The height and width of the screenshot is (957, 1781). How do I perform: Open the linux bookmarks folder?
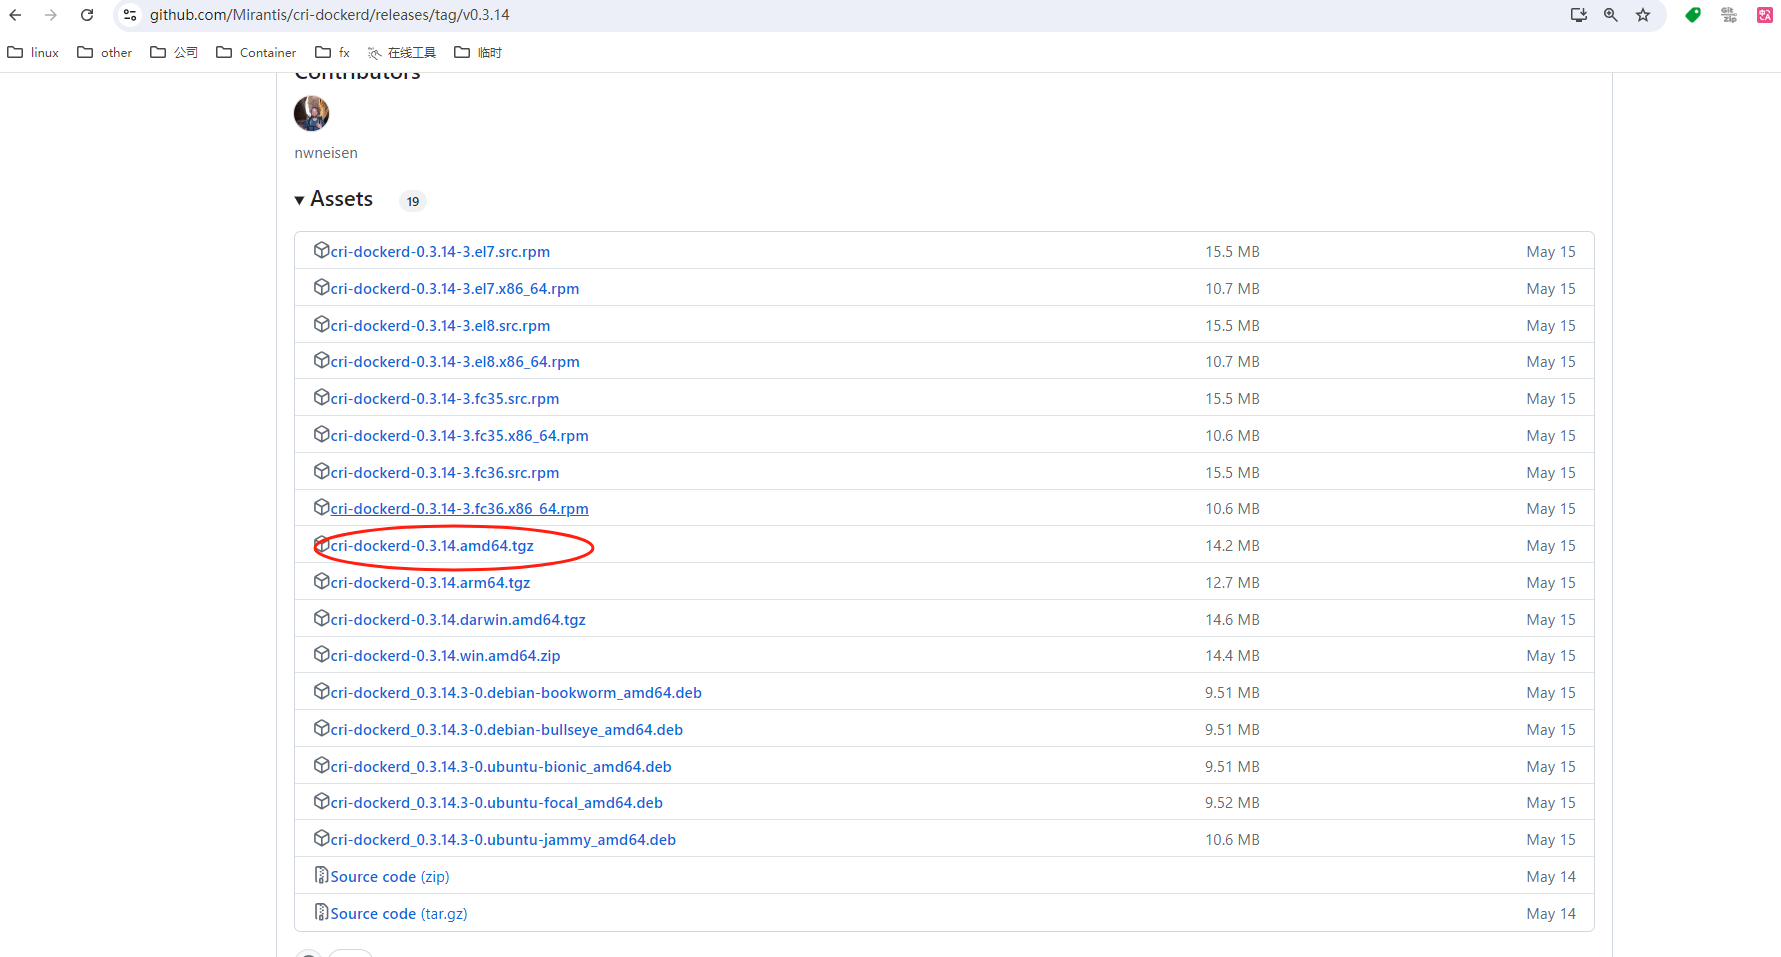34,52
